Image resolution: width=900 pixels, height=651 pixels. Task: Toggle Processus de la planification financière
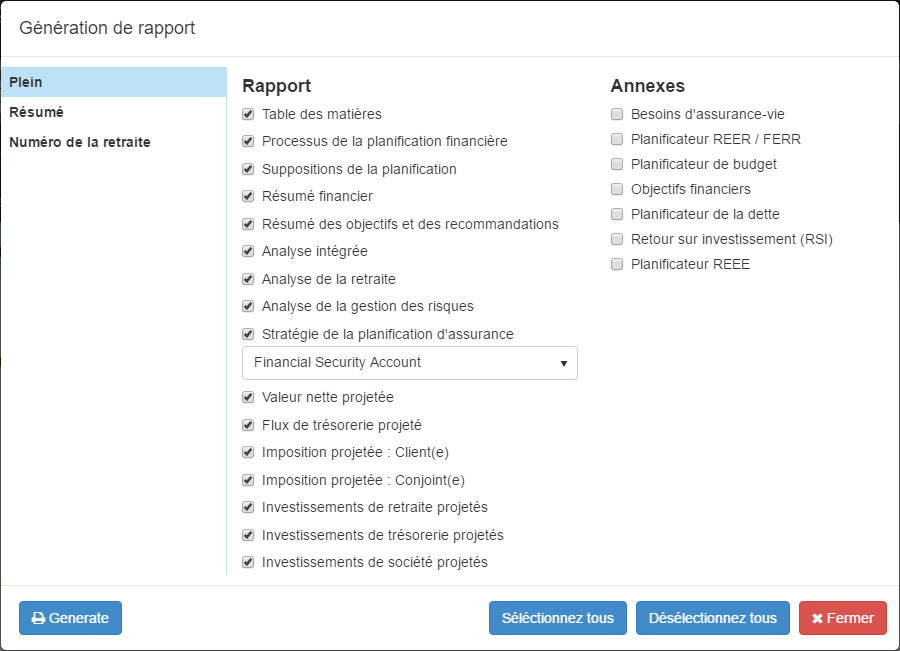[x=248, y=141]
